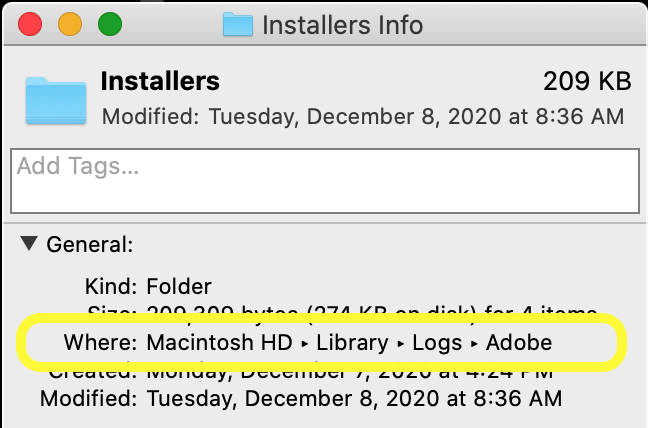This screenshot has height=428, width=648.
Task: Click the Where label
Action: [100, 343]
